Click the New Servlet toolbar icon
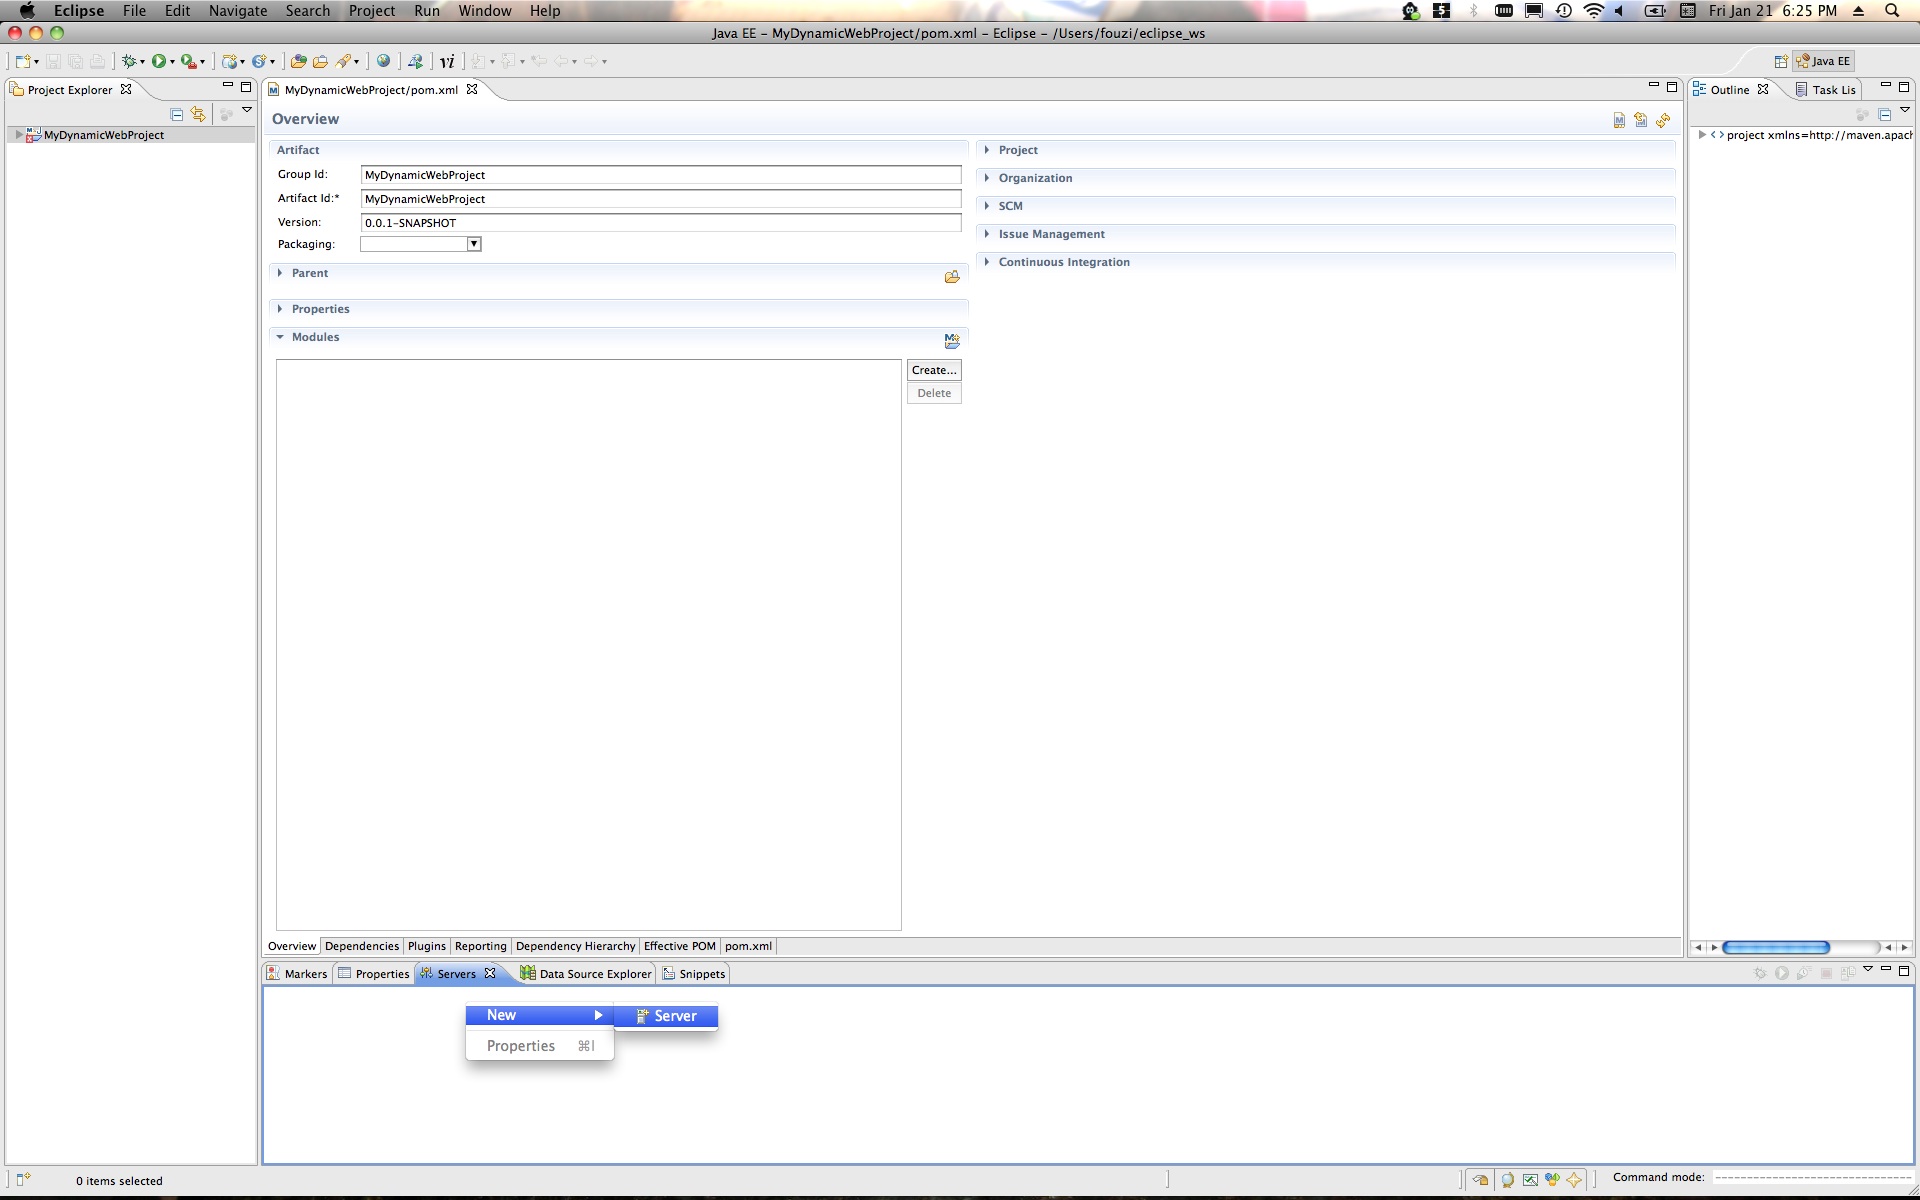 coord(259,61)
